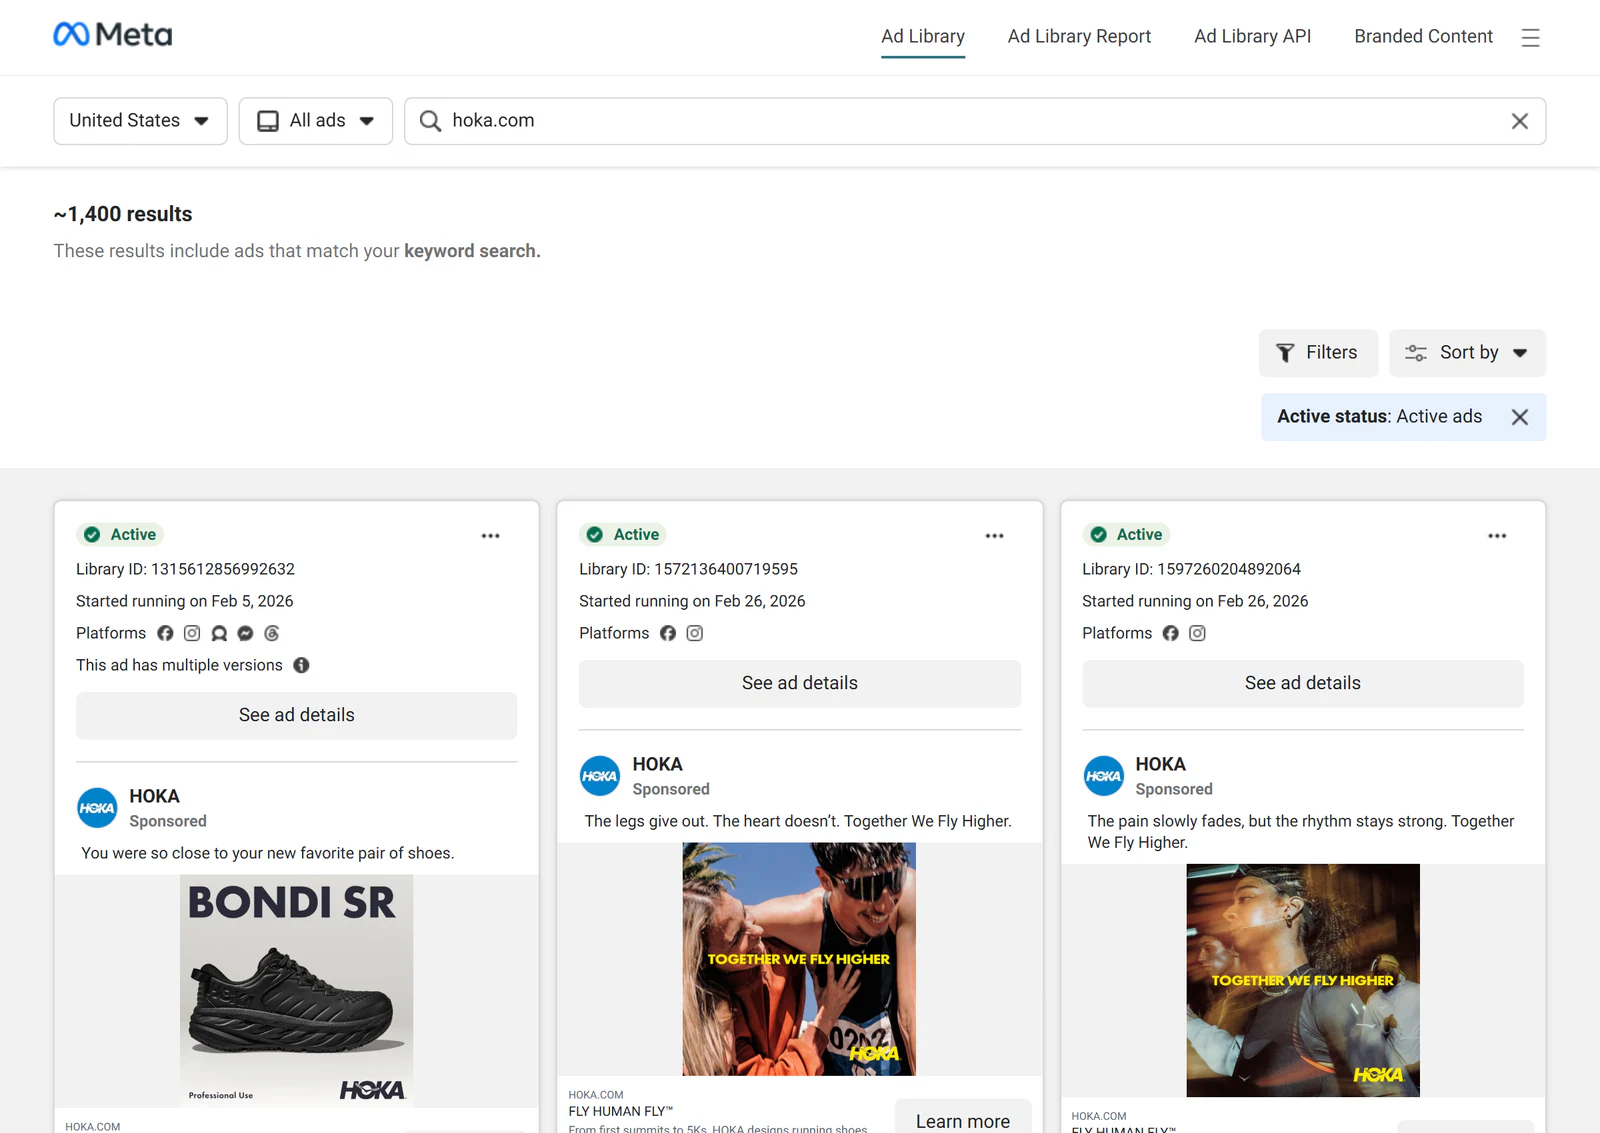
Task: Open three-dot menu on second HOKA ad
Action: click(x=994, y=536)
